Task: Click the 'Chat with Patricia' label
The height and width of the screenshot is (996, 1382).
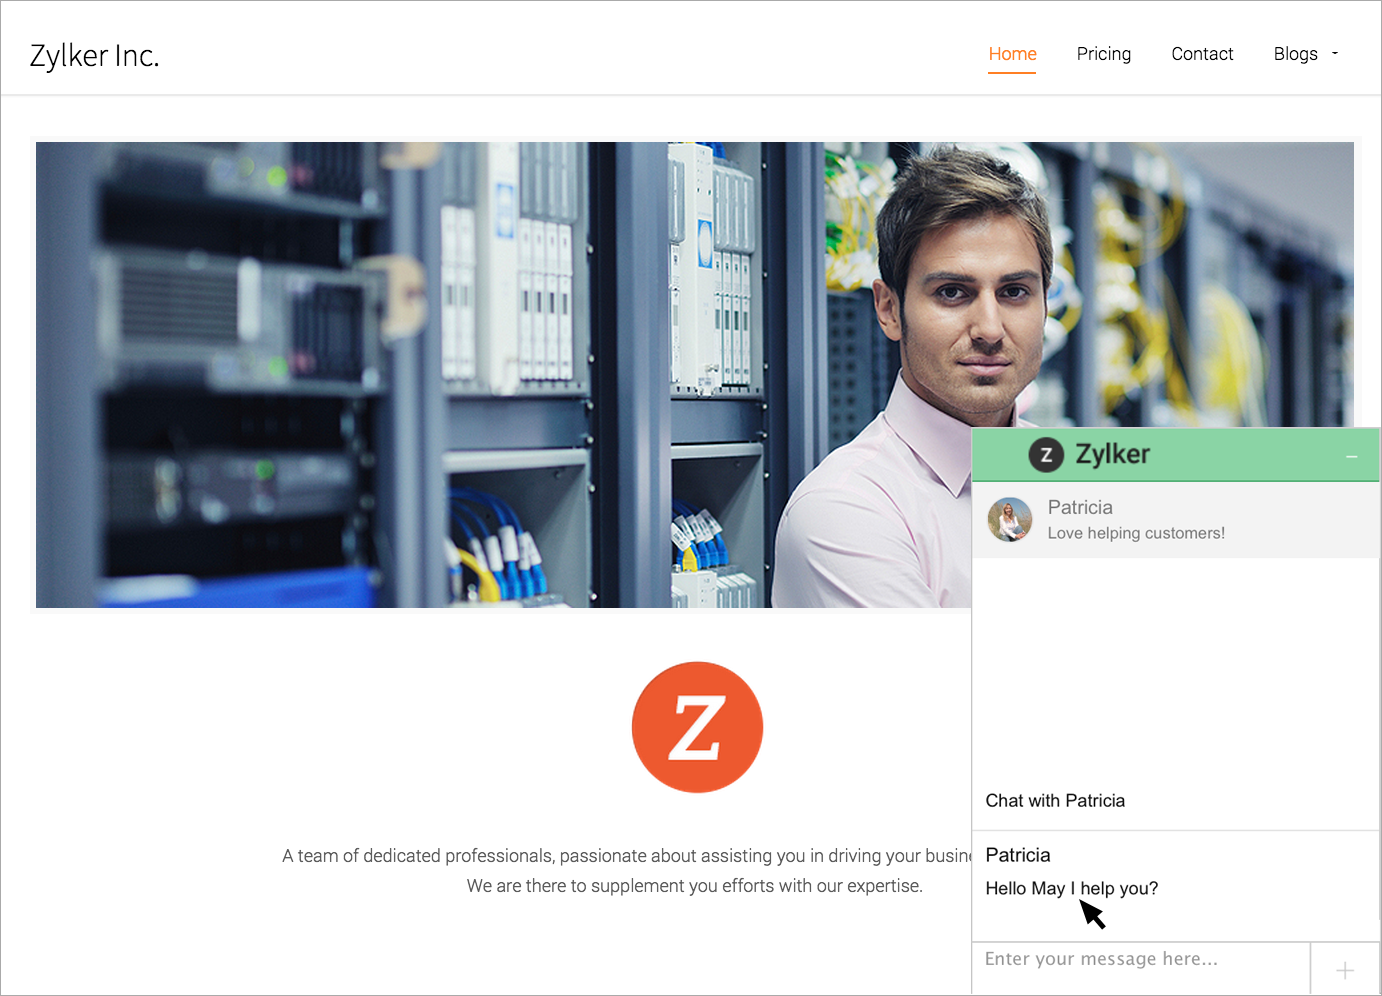Action: tap(1055, 801)
